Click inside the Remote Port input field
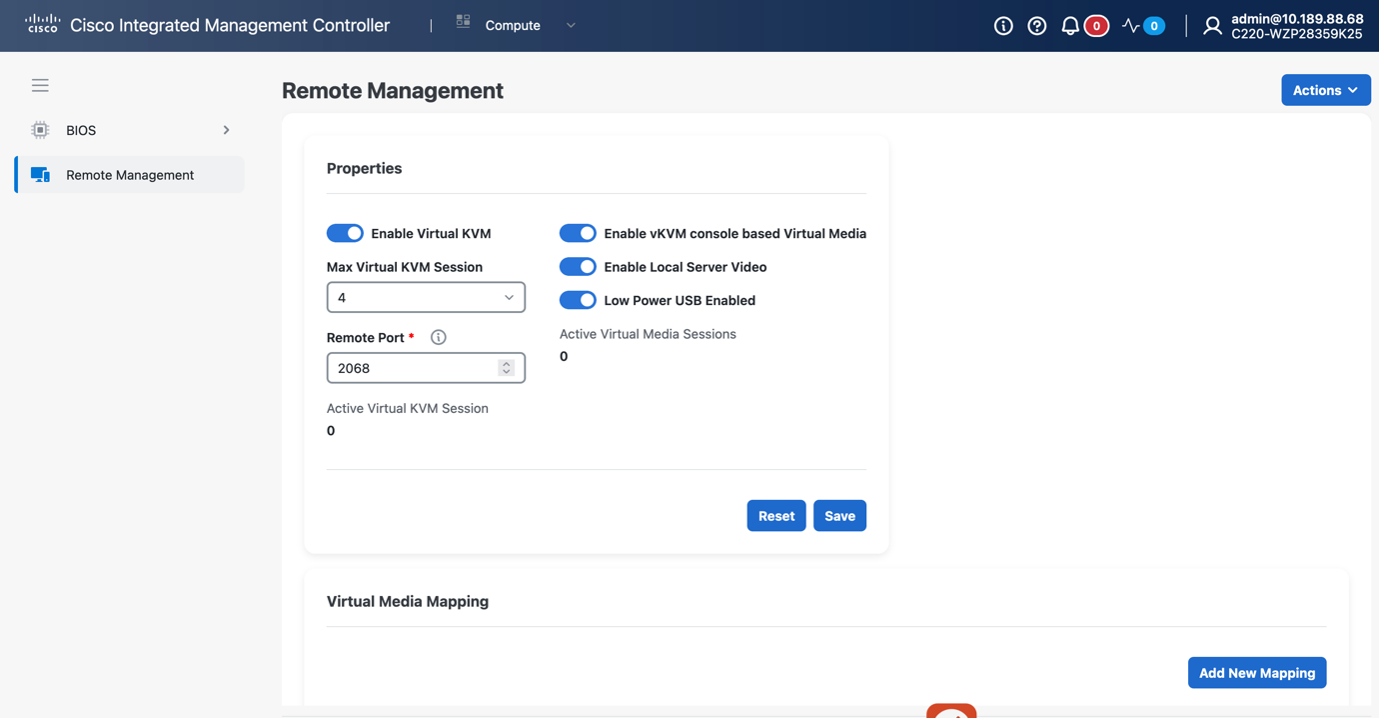 (x=410, y=368)
